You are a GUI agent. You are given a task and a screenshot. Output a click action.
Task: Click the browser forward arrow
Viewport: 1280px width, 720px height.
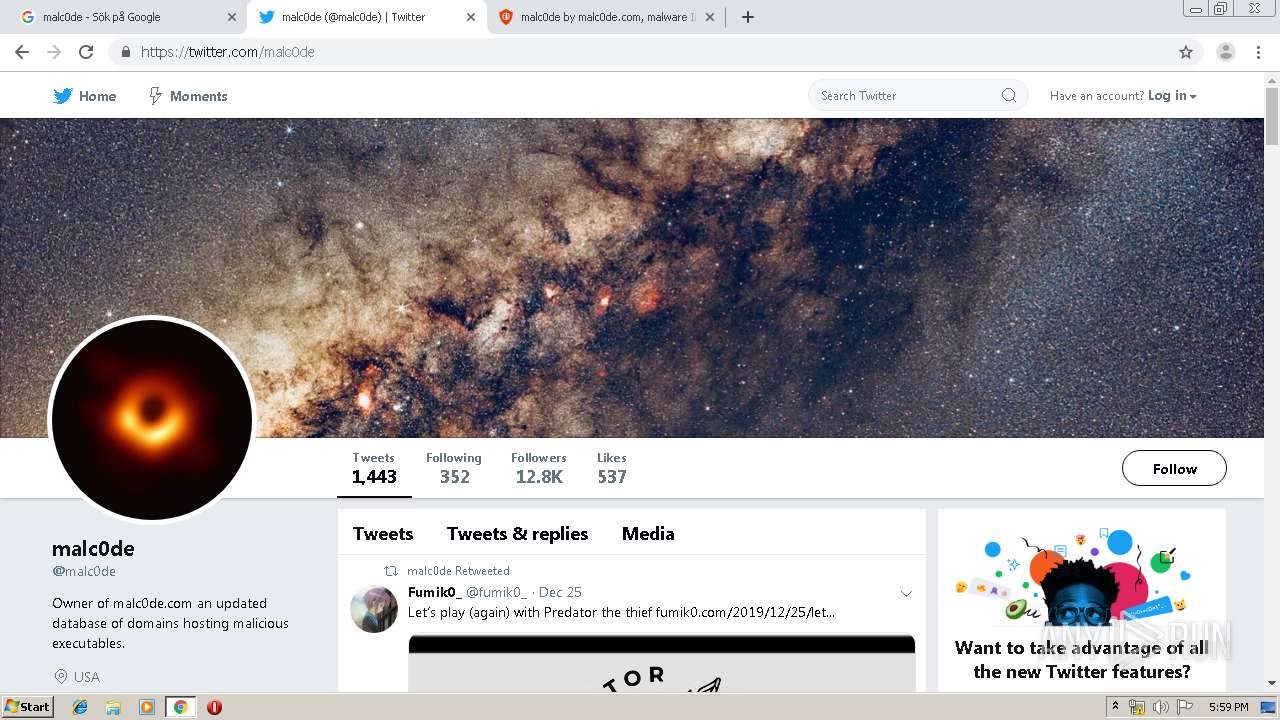(x=54, y=52)
